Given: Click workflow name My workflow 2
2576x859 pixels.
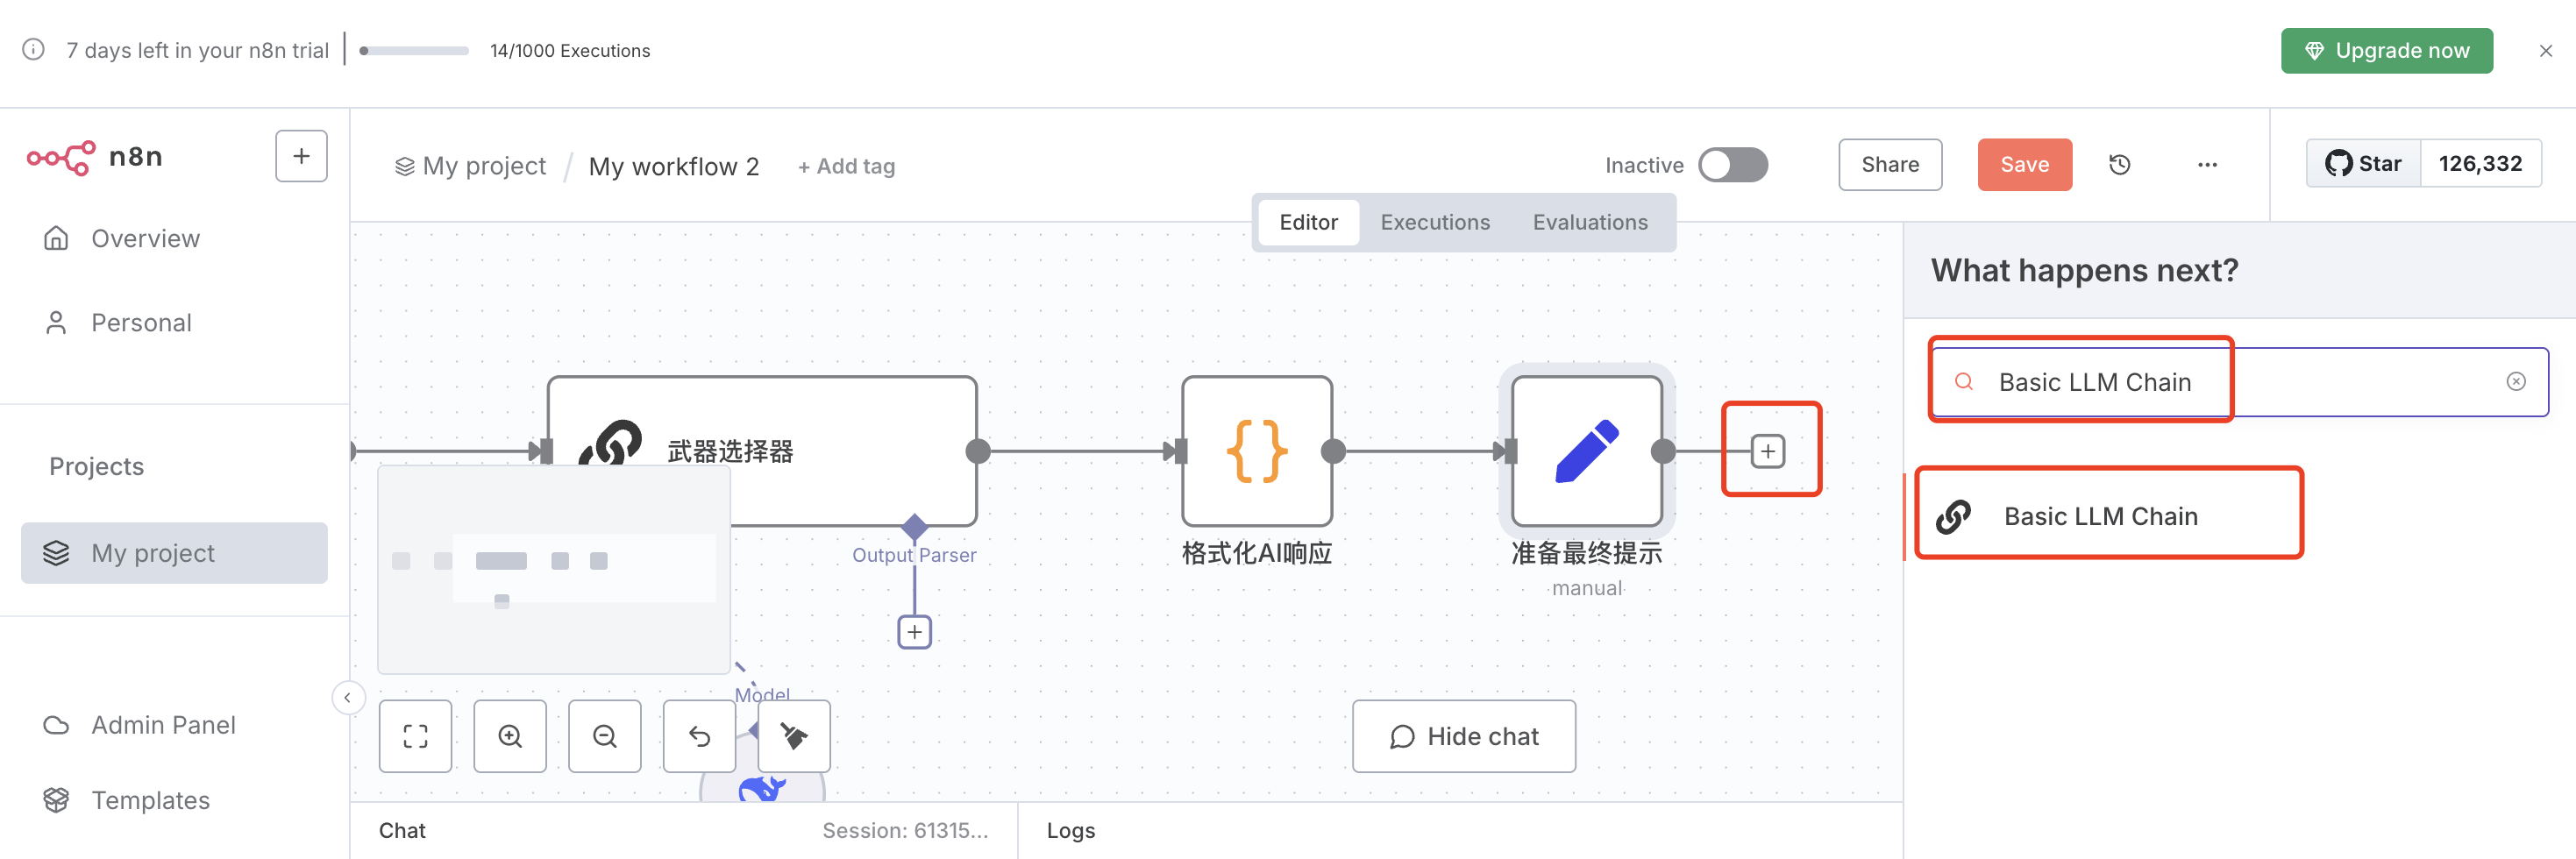Looking at the screenshot, I should click(x=673, y=166).
